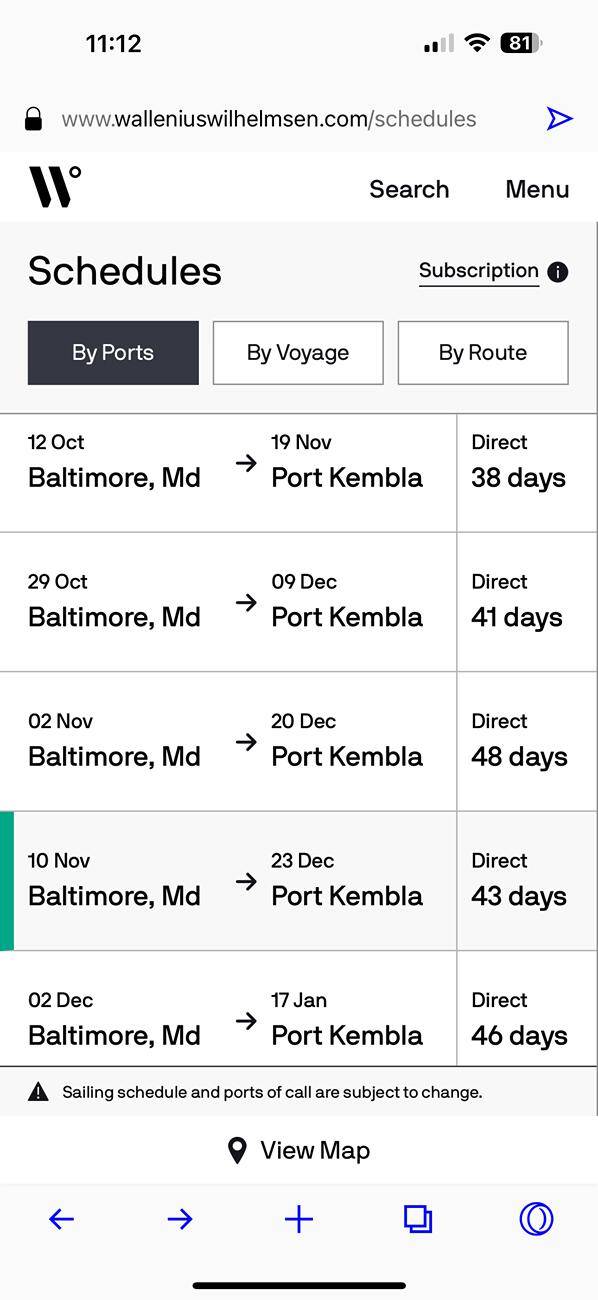
Task: Switch to the By Route tab
Action: [x=483, y=352]
